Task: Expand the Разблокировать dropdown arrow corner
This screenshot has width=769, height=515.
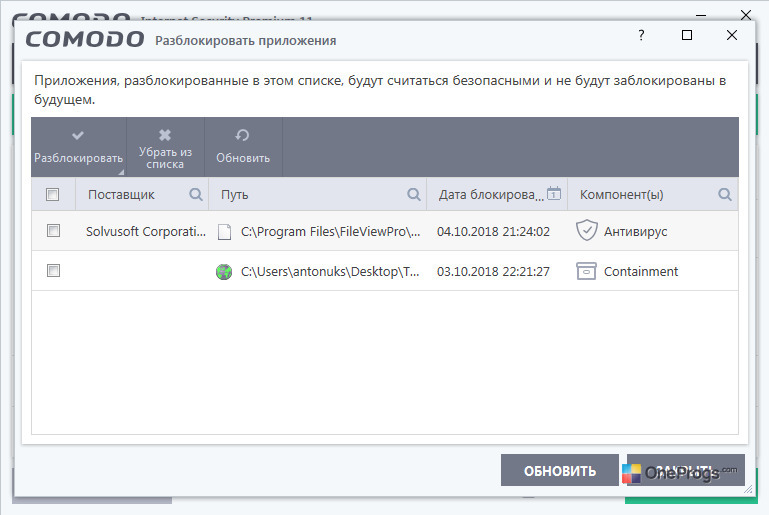Action: pos(121,172)
